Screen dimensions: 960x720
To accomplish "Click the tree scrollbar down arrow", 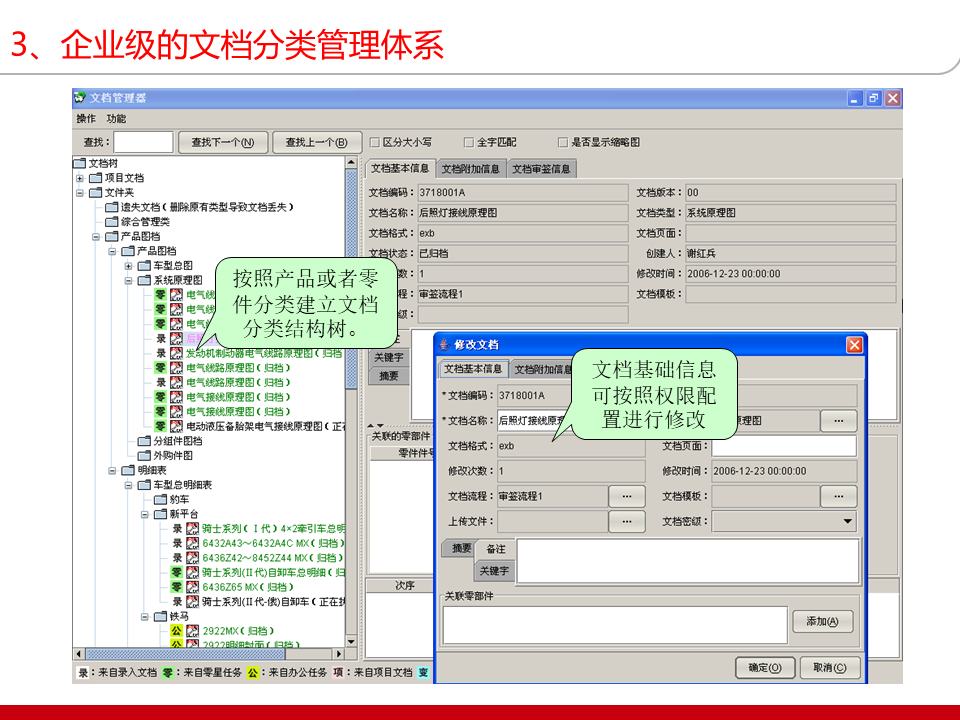I will coord(351,641).
